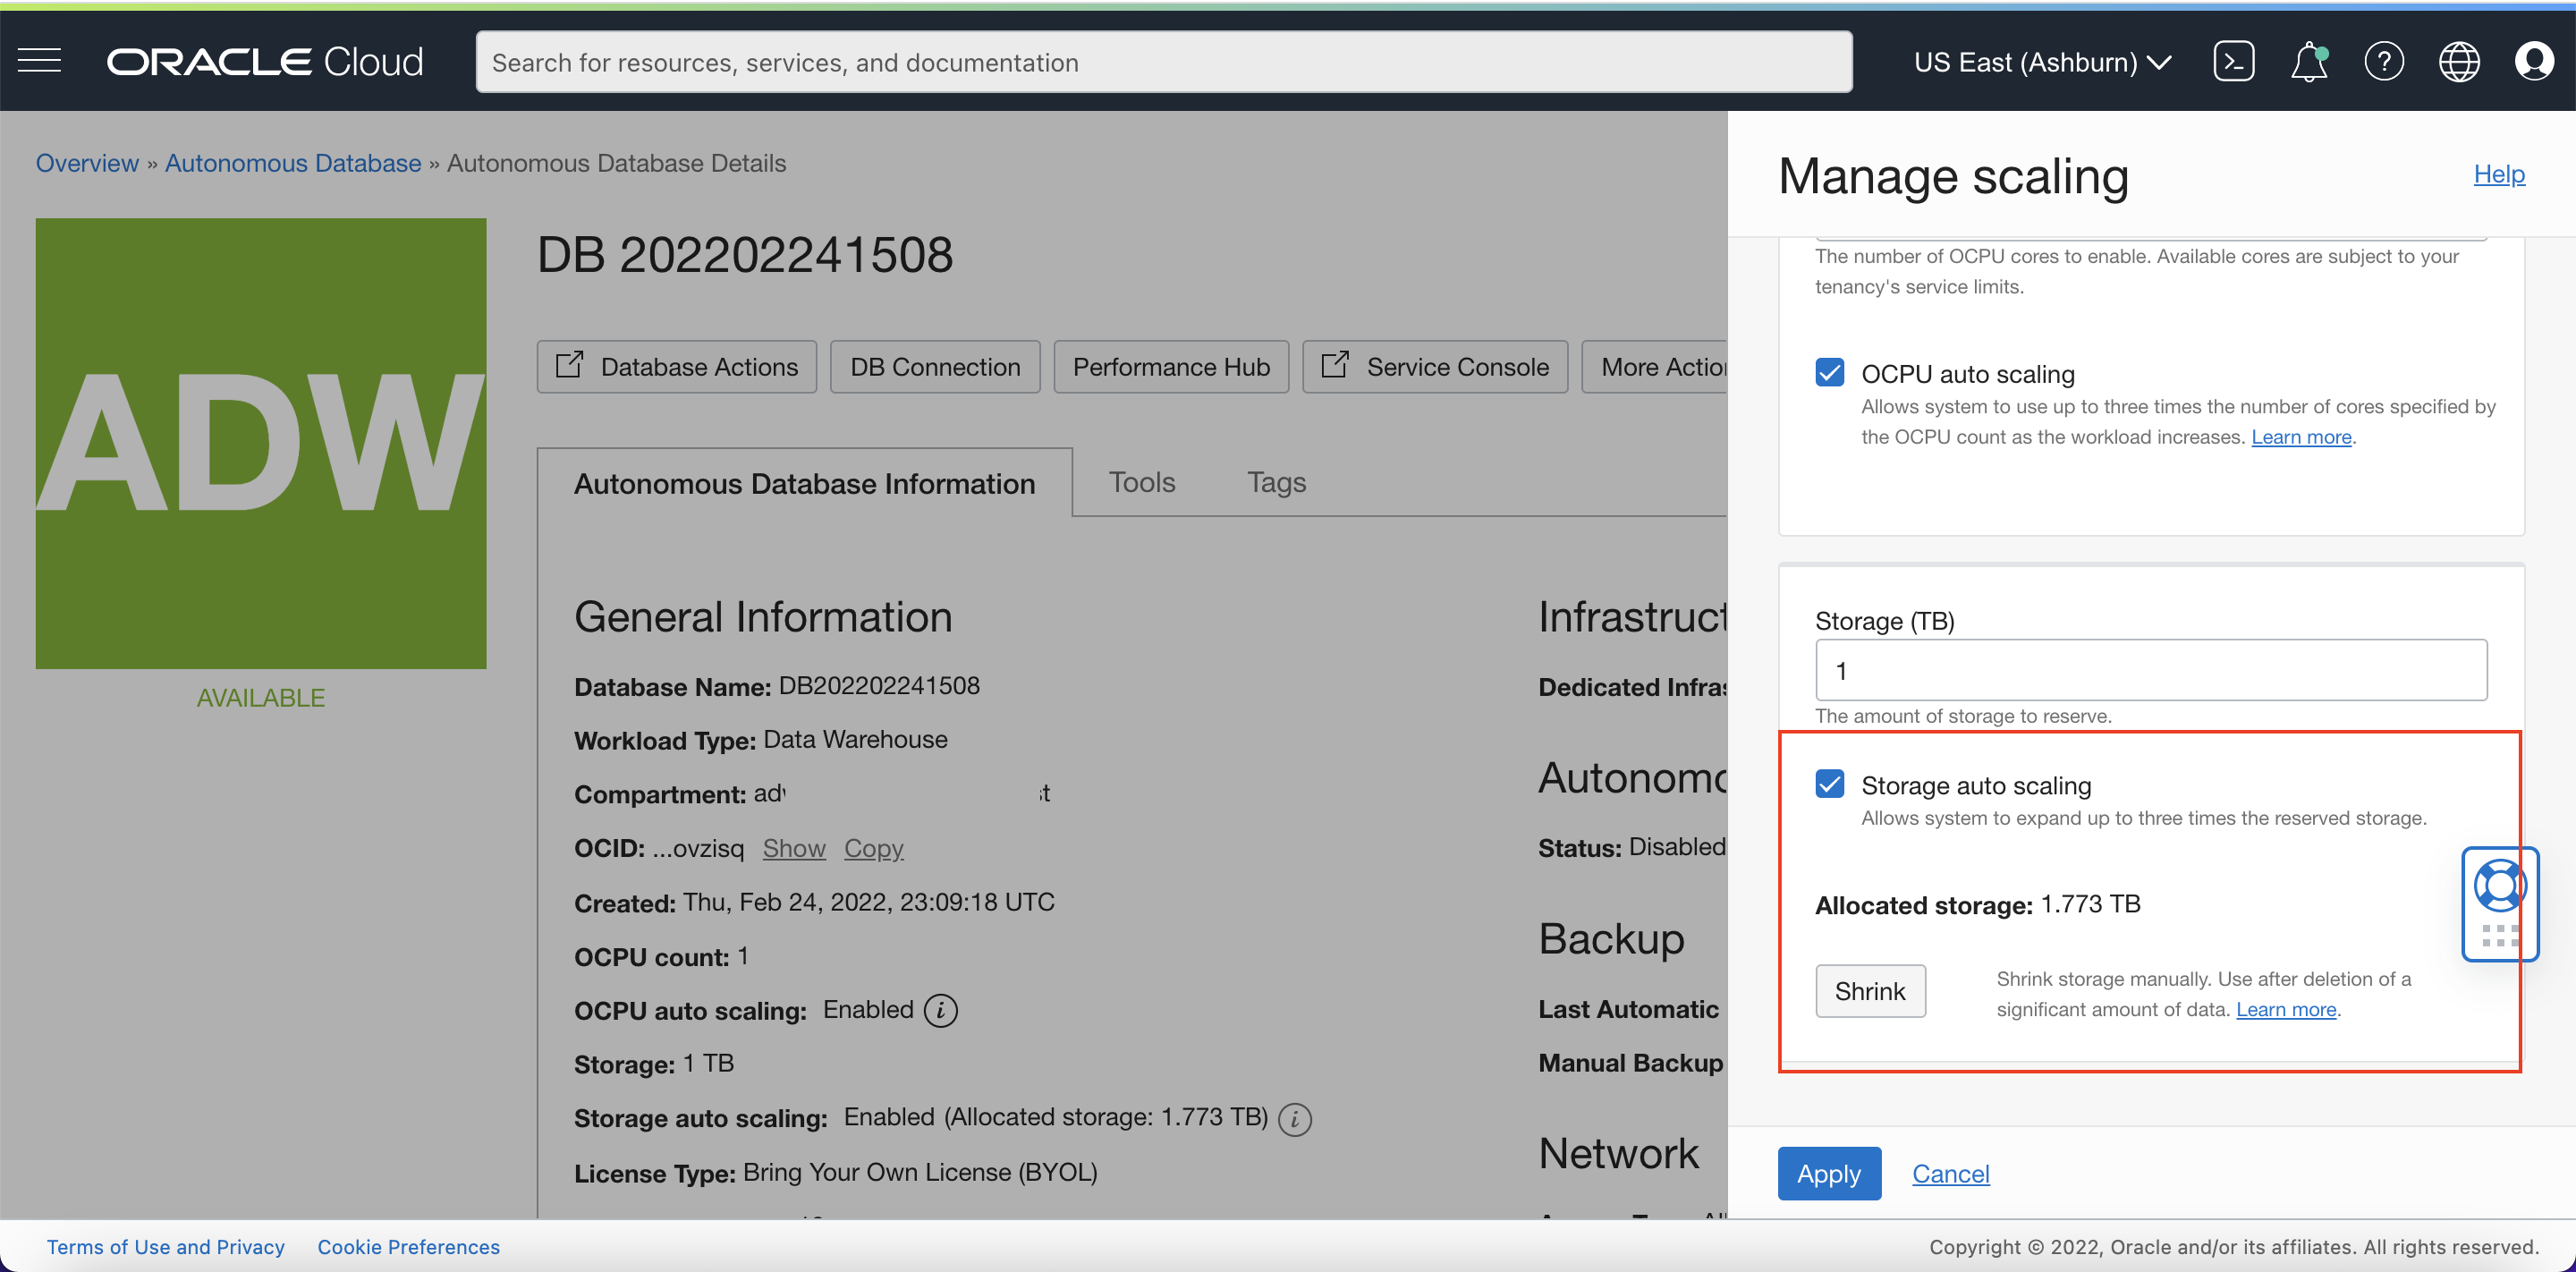Click the help question mark icon
The height and width of the screenshot is (1272, 2576).
pyautogui.click(x=2383, y=61)
